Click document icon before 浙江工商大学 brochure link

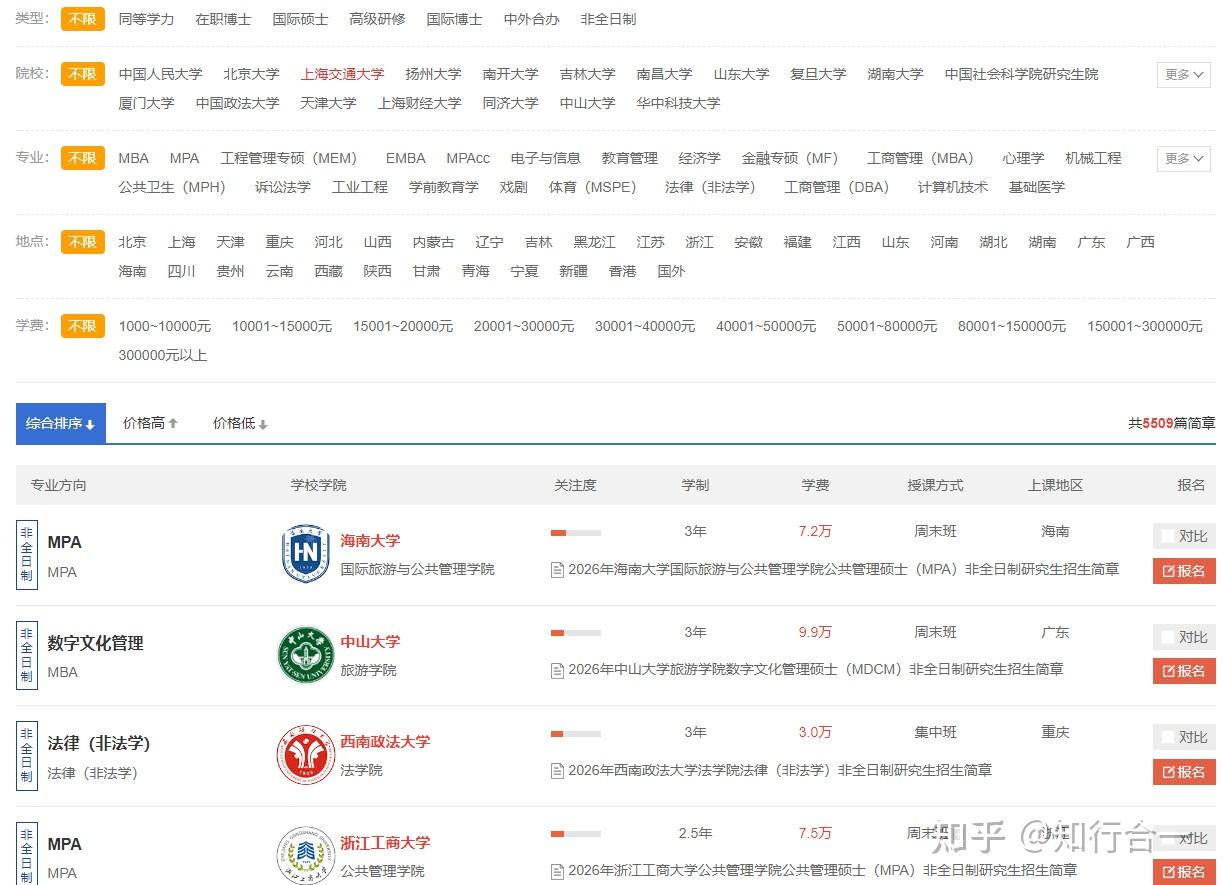pyautogui.click(x=558, y=871)
